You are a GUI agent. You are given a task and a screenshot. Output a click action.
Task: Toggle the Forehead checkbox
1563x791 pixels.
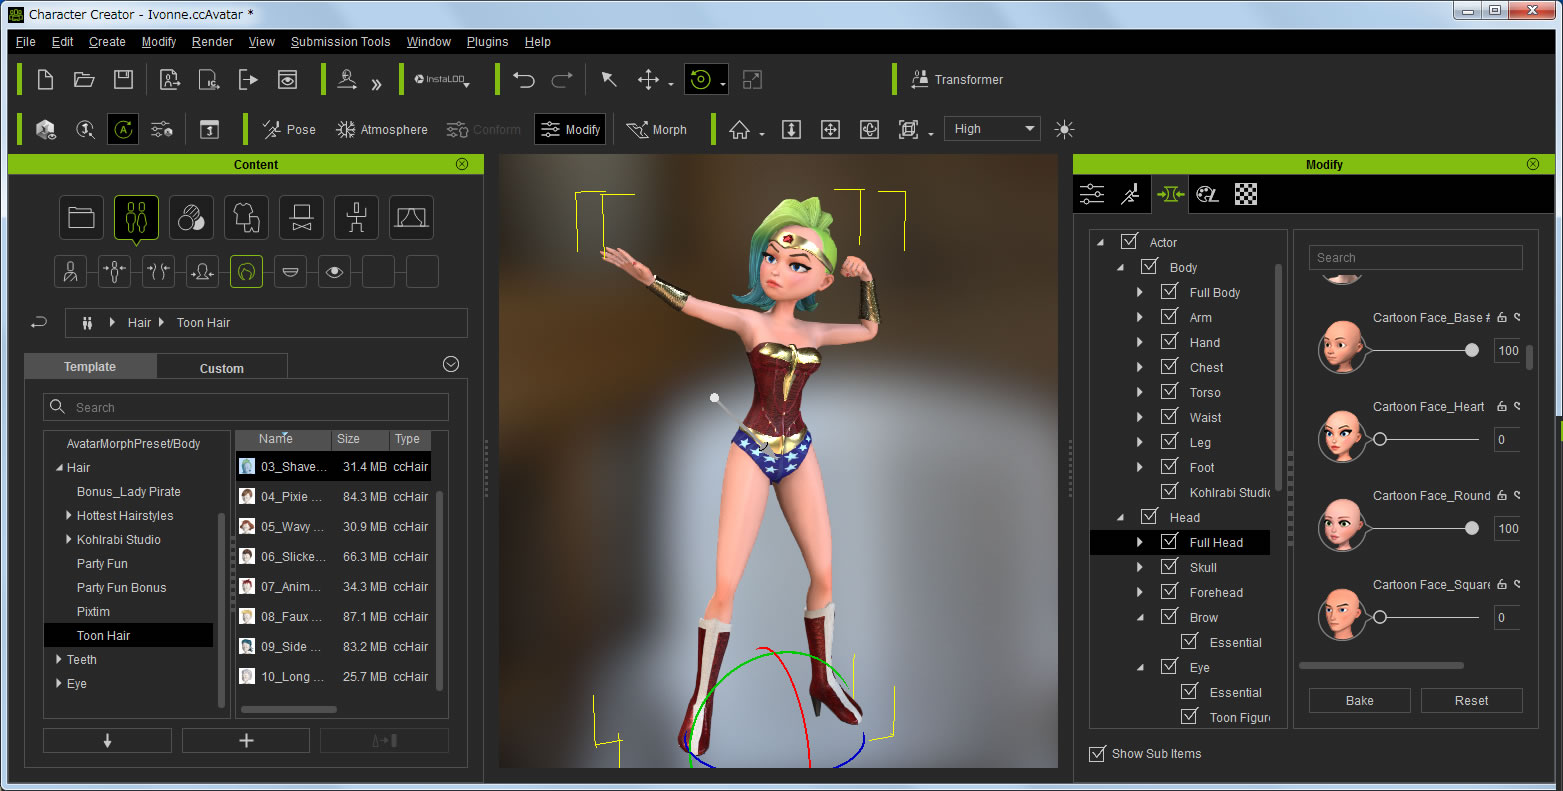pos(1169,591)
